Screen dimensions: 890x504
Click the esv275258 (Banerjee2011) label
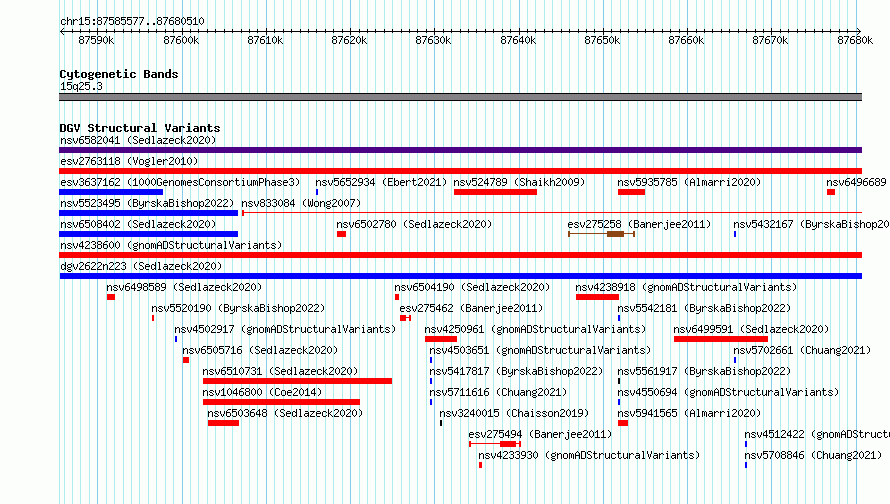tap(639, 224)
